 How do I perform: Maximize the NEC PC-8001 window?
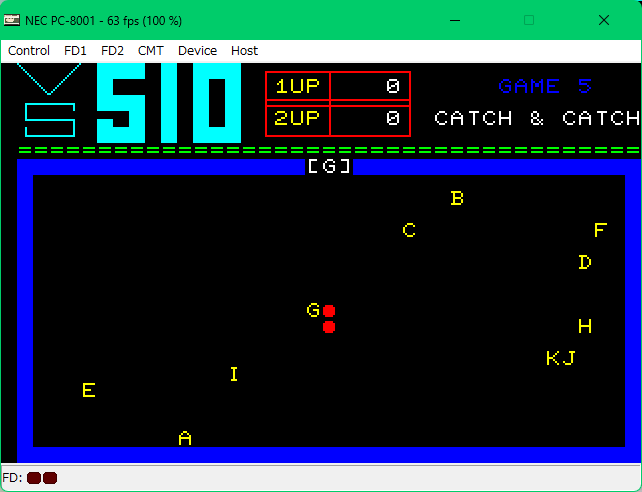click(x=529, y=19)
